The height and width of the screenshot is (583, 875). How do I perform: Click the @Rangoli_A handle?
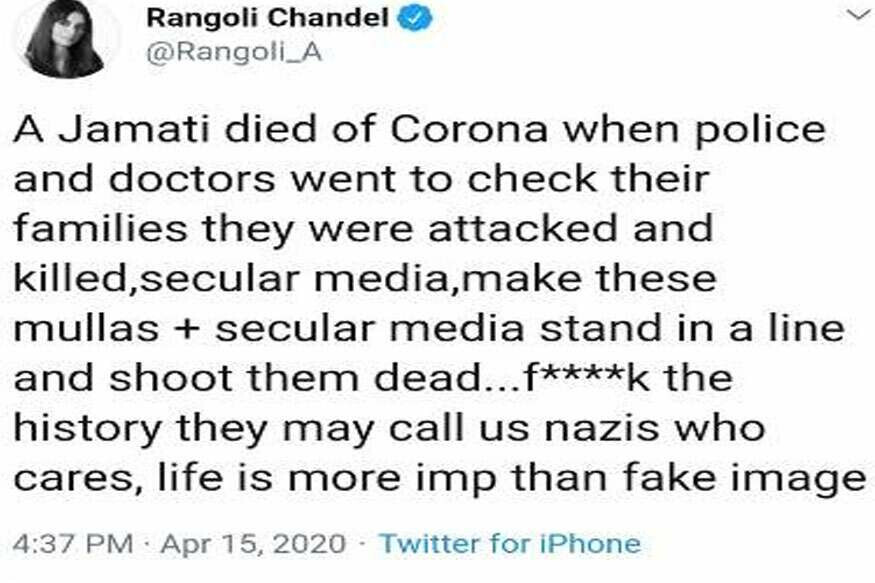tap(234, 53)
